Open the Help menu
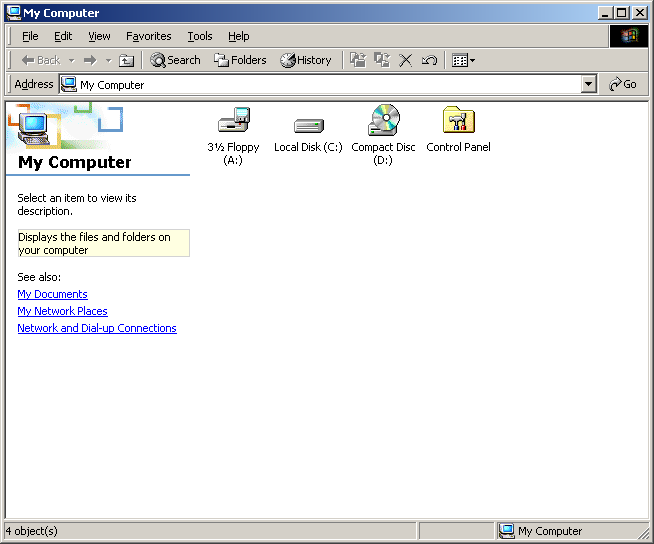This screenshot has height=544, width=654. click(x=239, y=36)
